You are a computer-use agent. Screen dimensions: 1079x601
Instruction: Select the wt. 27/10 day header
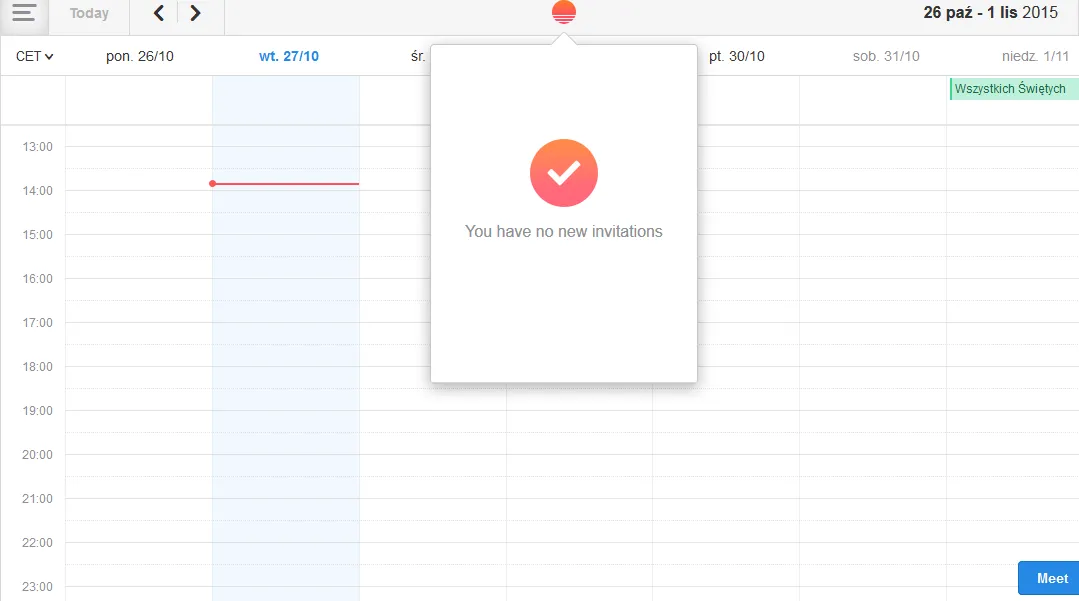coord(289,57)
